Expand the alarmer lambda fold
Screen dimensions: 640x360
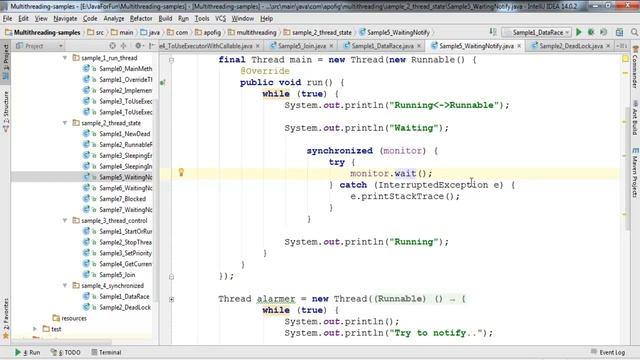(x=171, y=299)
